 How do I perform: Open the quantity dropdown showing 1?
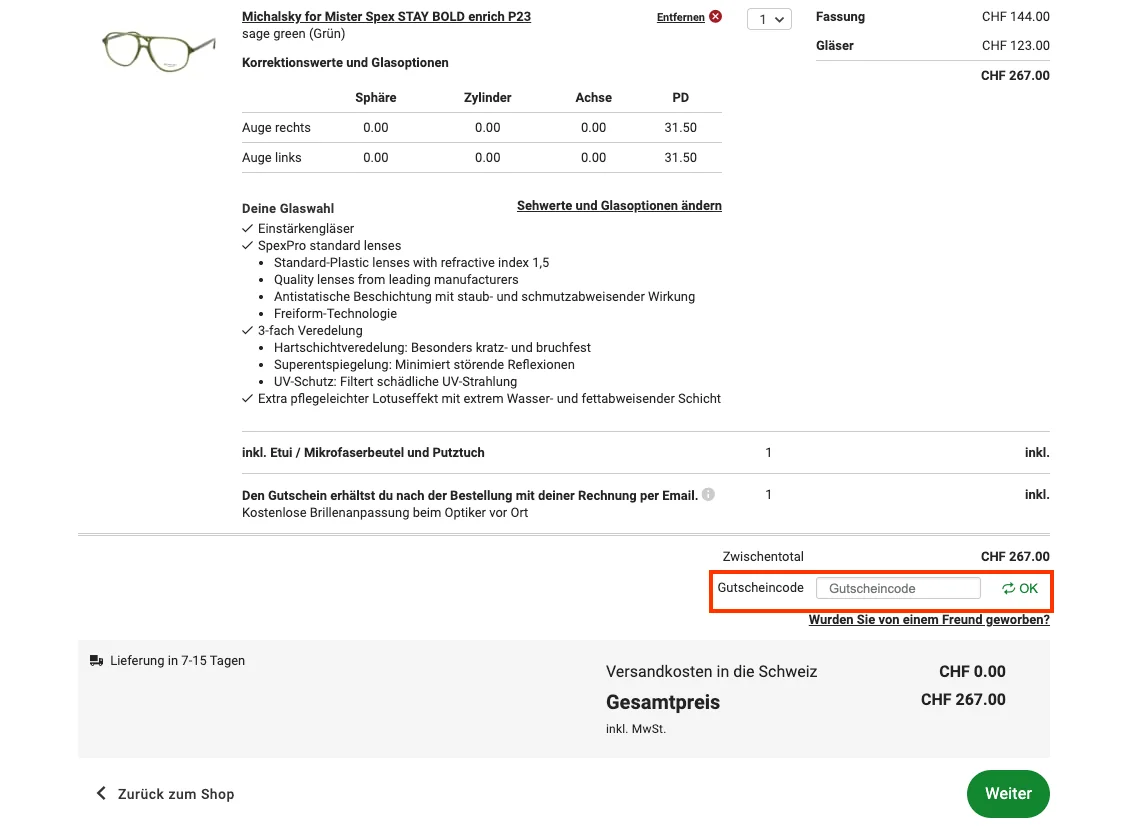click(769, 18)
